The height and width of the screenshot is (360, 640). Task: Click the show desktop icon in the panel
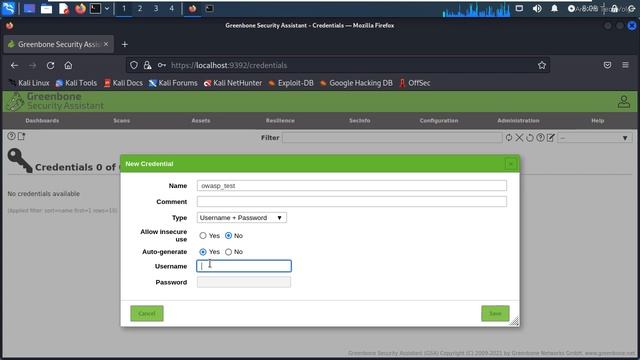[x=29, y=9]
